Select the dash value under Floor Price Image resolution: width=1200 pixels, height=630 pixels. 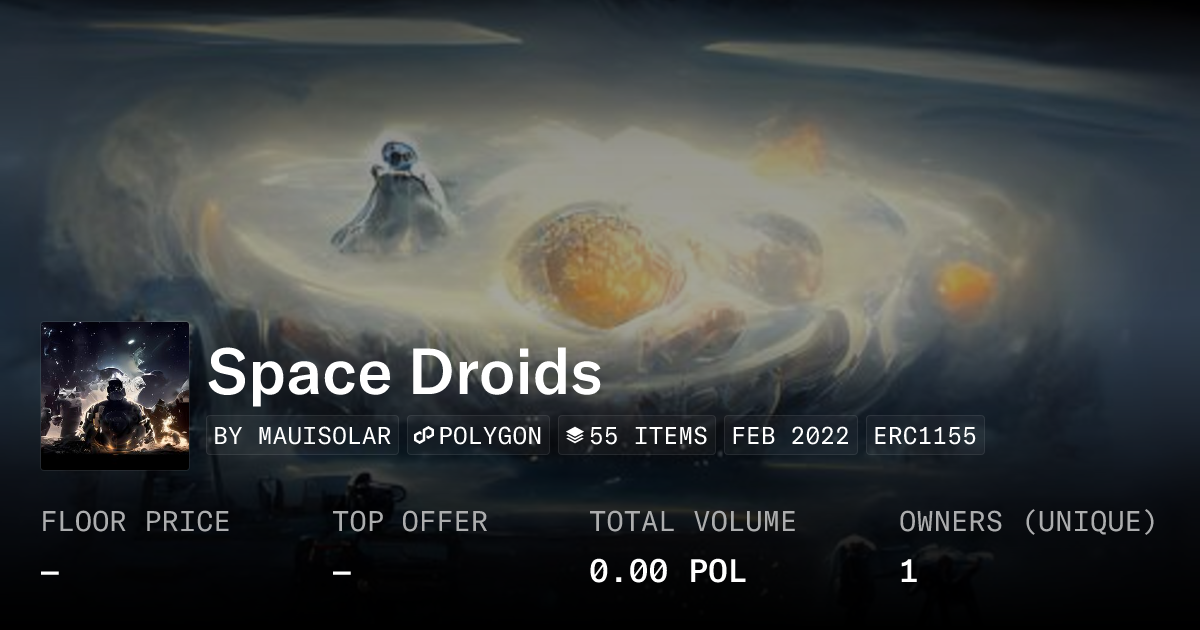50,573
